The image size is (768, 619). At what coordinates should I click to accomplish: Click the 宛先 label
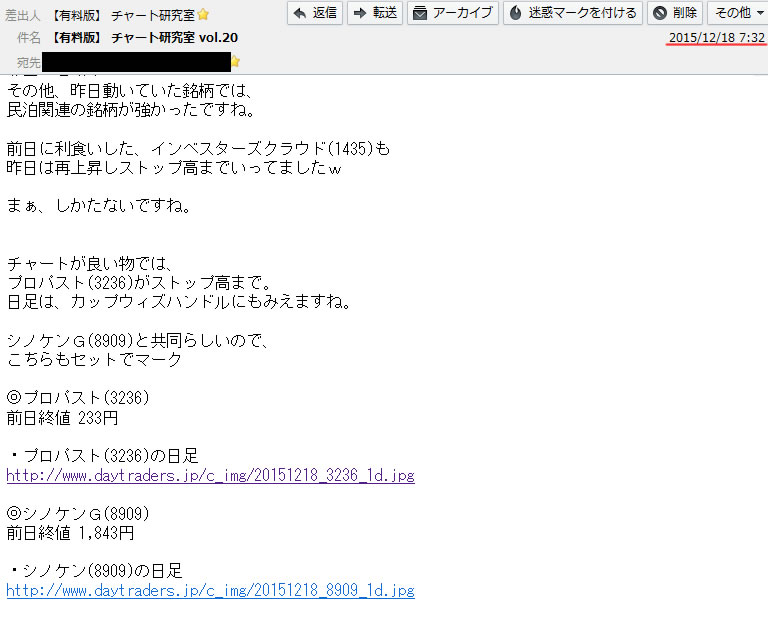[x=28, y=62]
